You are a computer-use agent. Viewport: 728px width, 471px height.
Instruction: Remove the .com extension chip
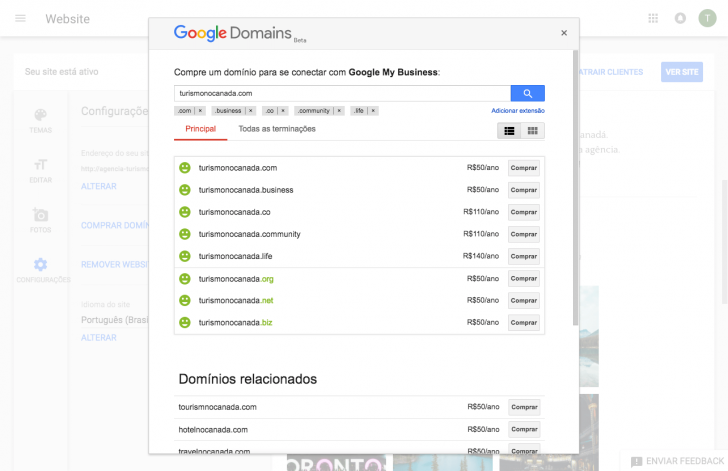pyautogui.click(x=200, y=111)
